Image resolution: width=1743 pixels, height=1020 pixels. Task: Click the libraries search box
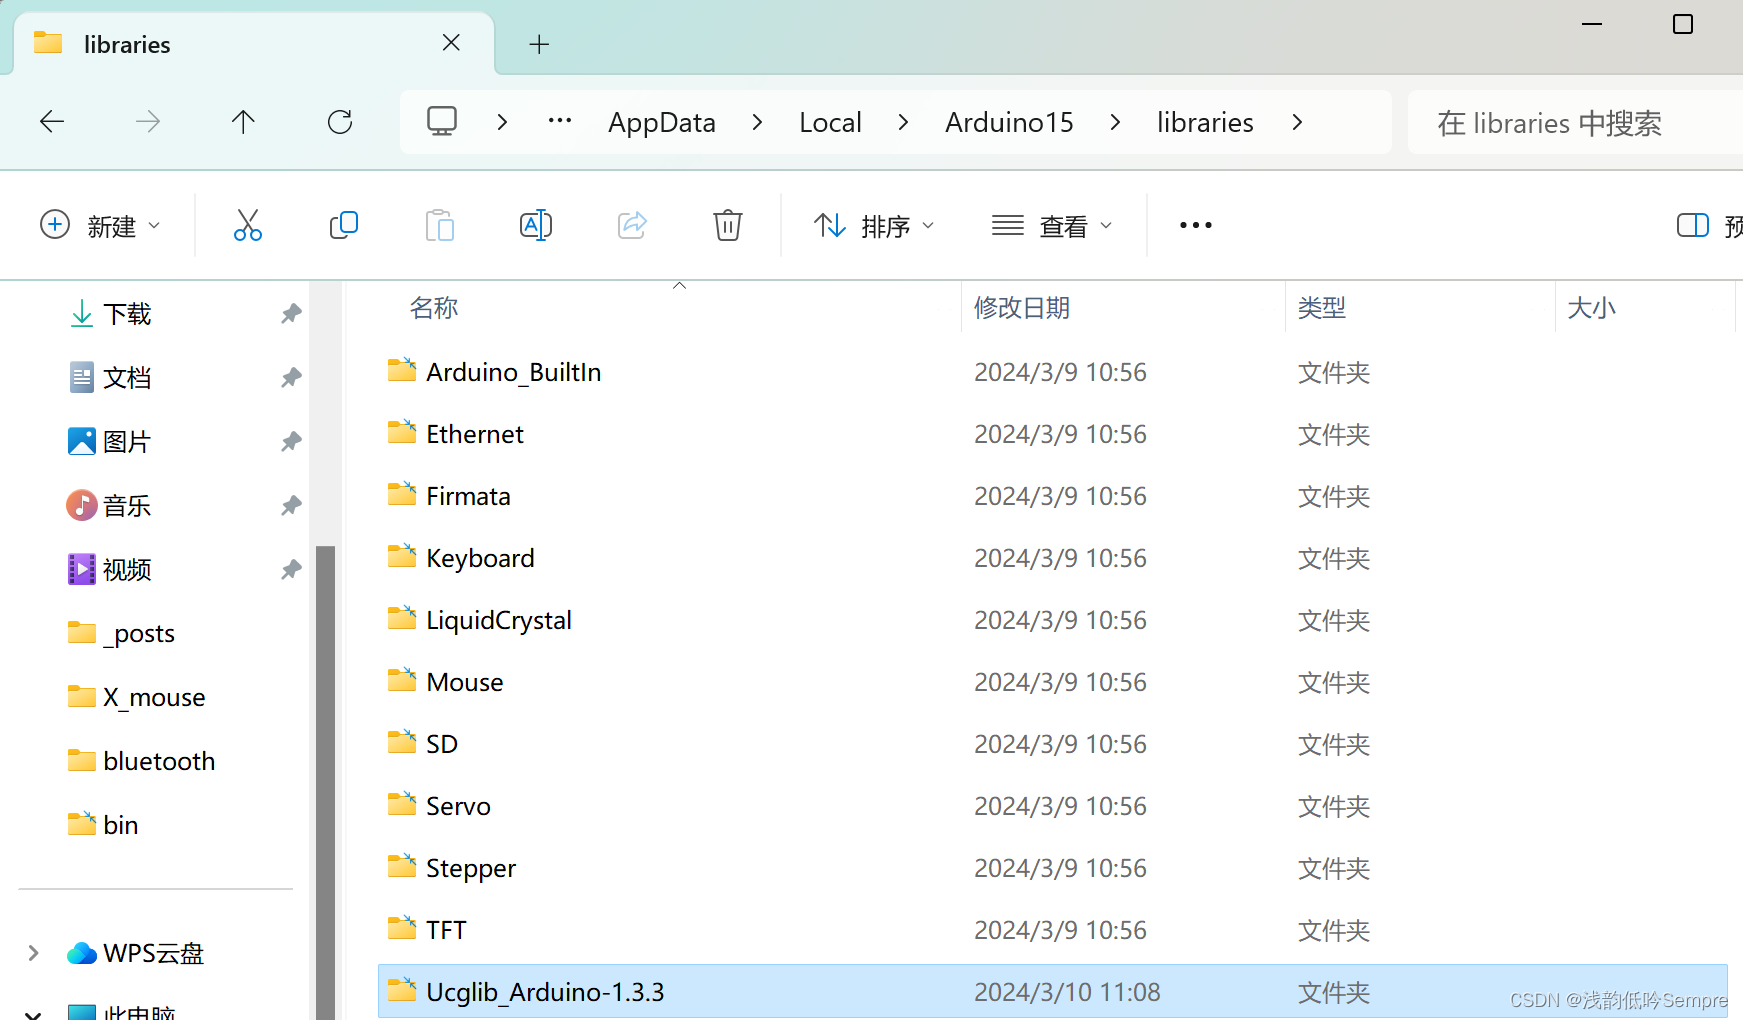pos(1550,122)
